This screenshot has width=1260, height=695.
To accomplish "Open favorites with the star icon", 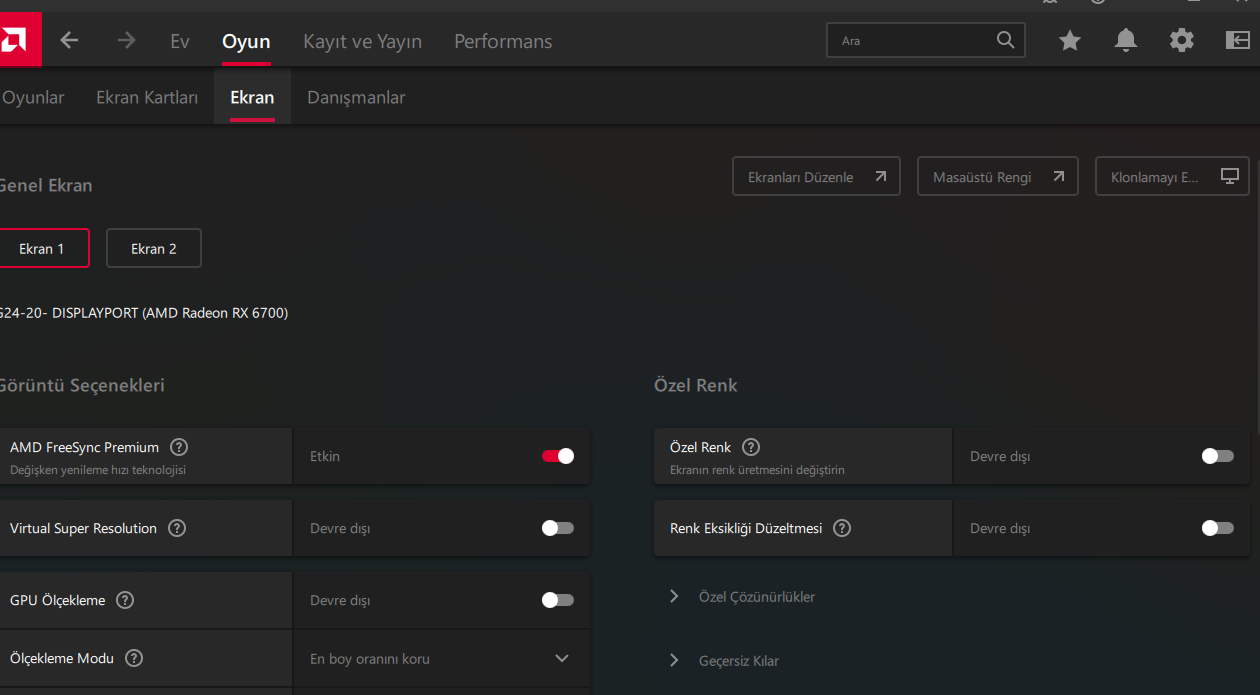I will pyautogui.click(x=1070, y=40).
